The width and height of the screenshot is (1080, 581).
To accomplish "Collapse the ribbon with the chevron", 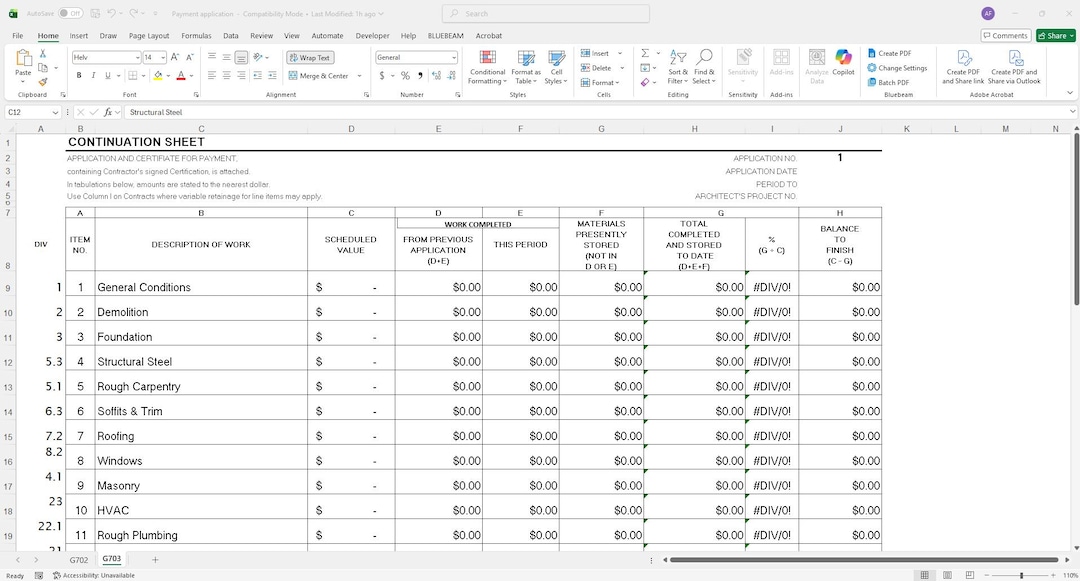I will click(1070, 93).
